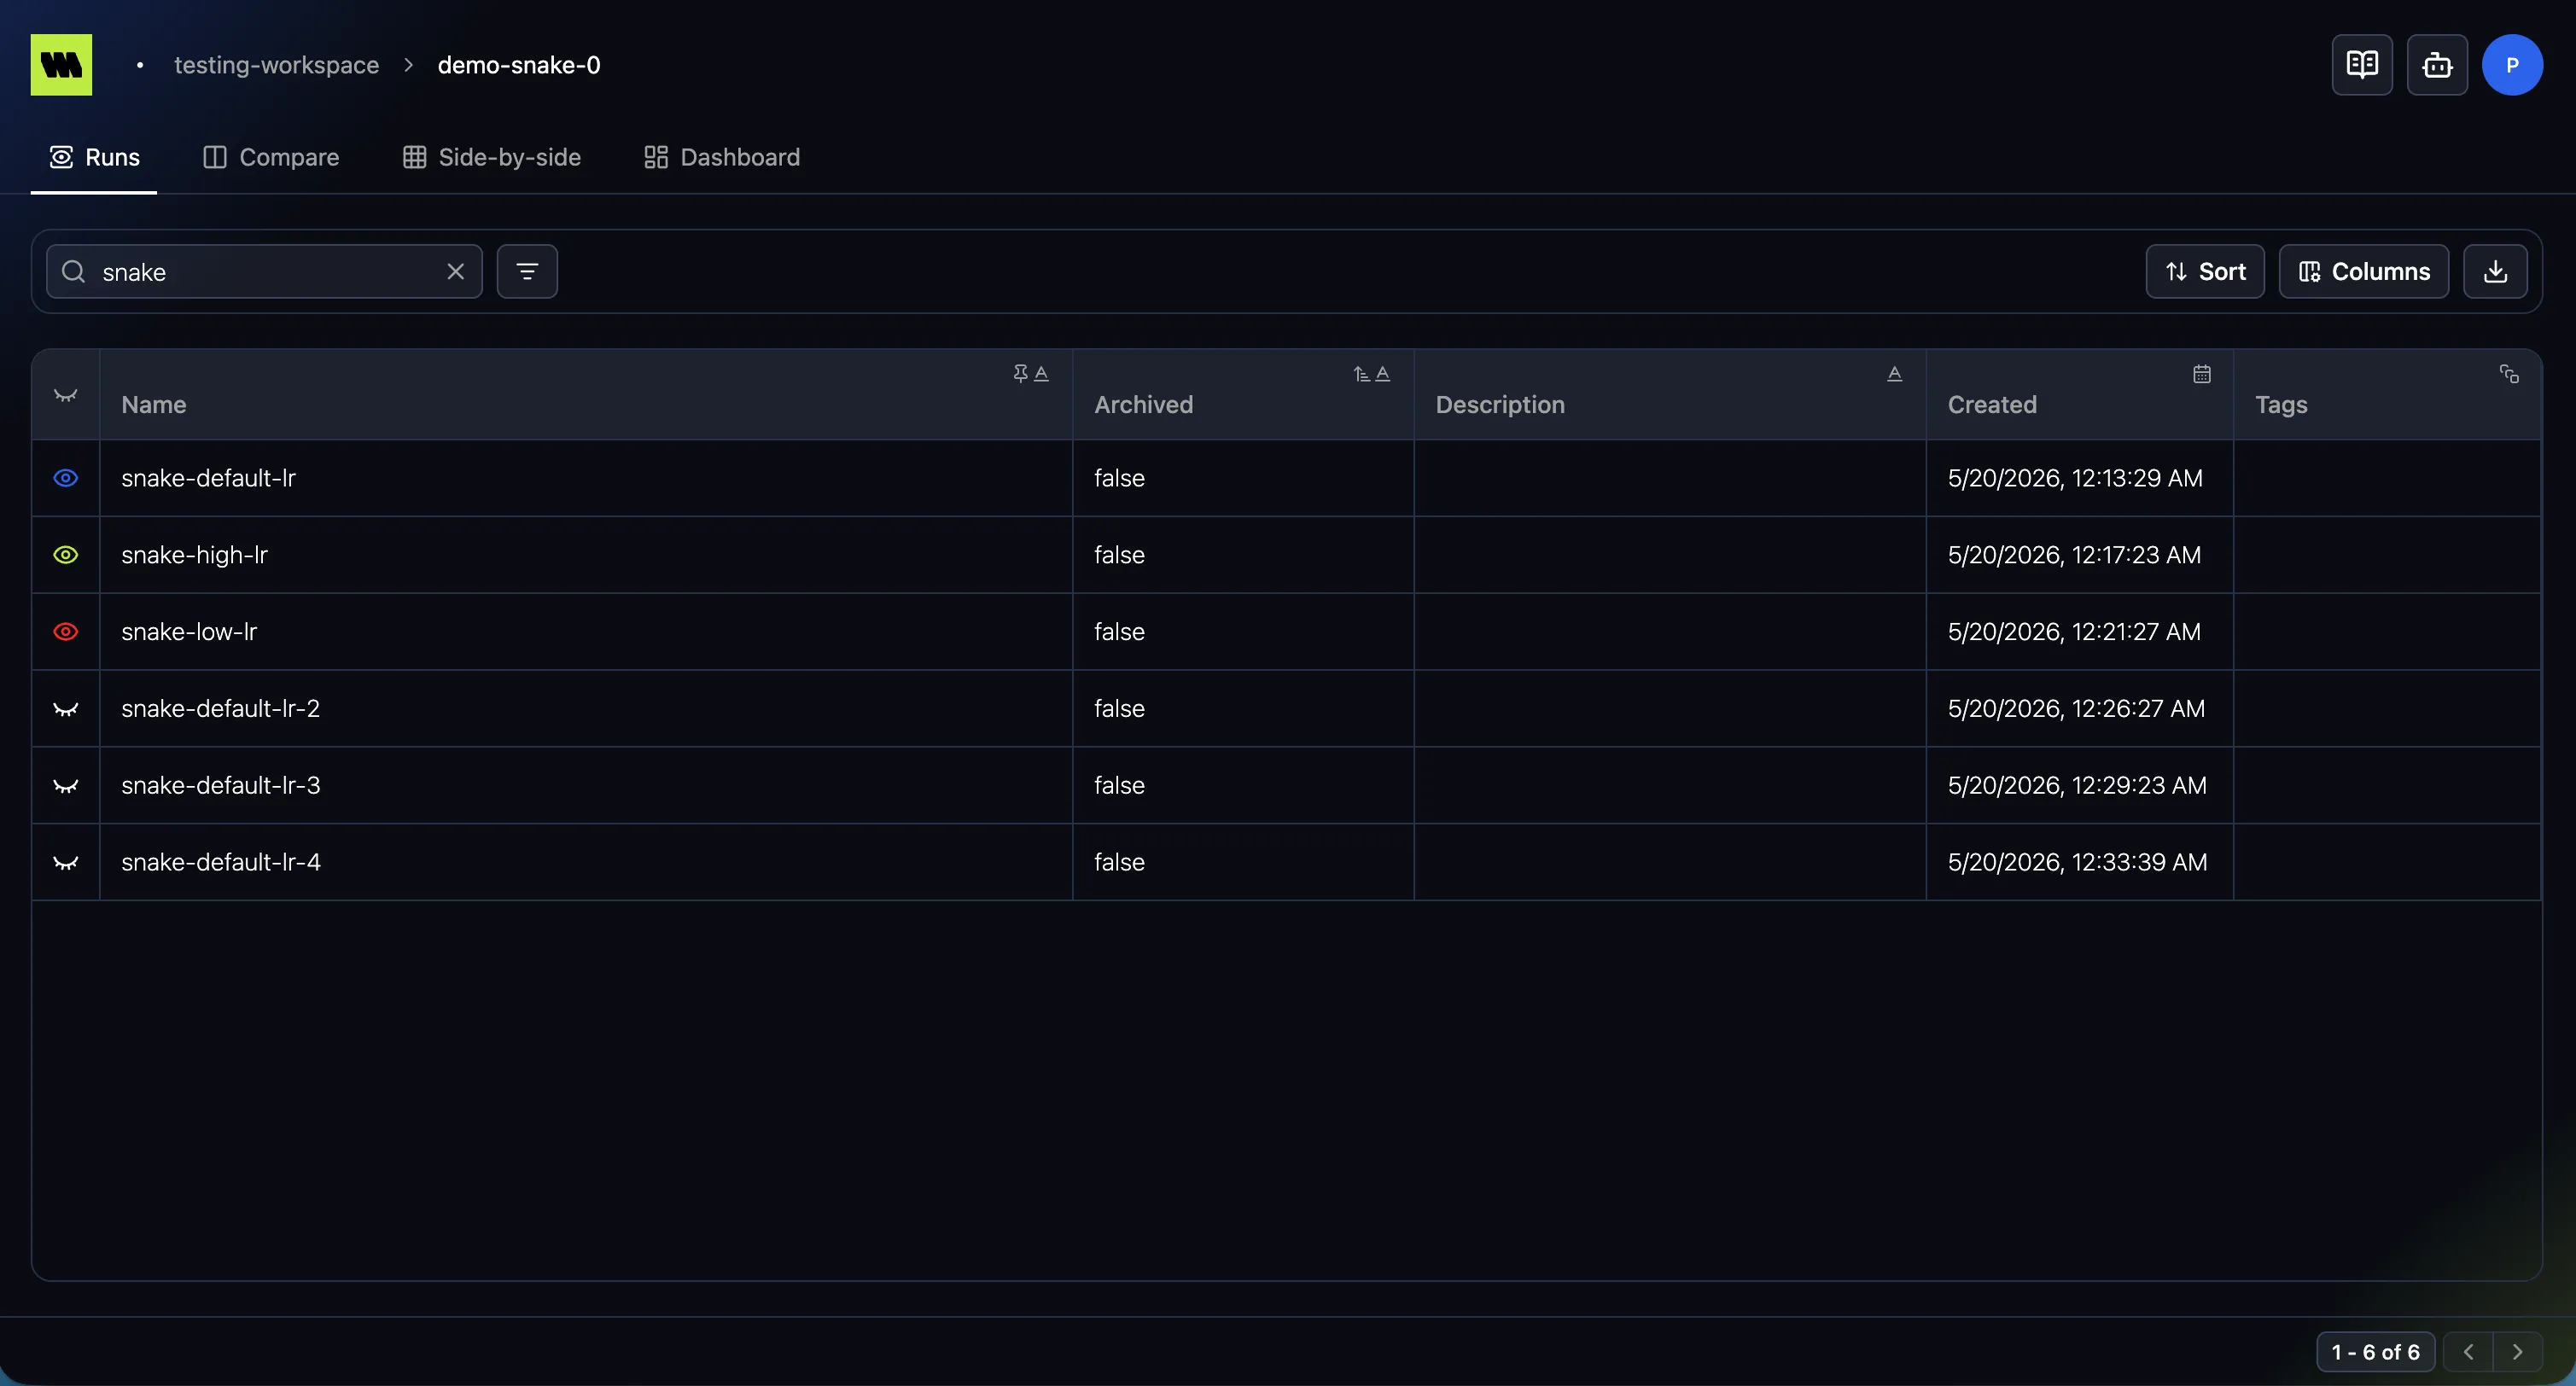This screenshot has width=2576, height=1386.
Task: Click the 12:17:23 AM created timestamp
Action: point(2074,555)
